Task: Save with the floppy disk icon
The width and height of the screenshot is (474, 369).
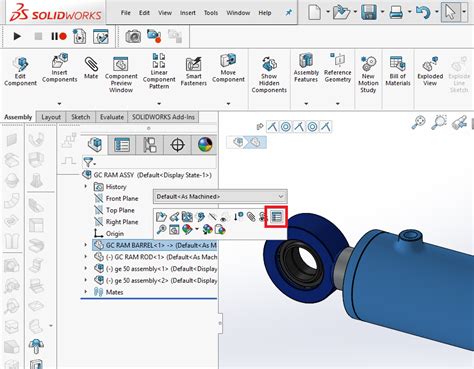Action: click(369, 12)
